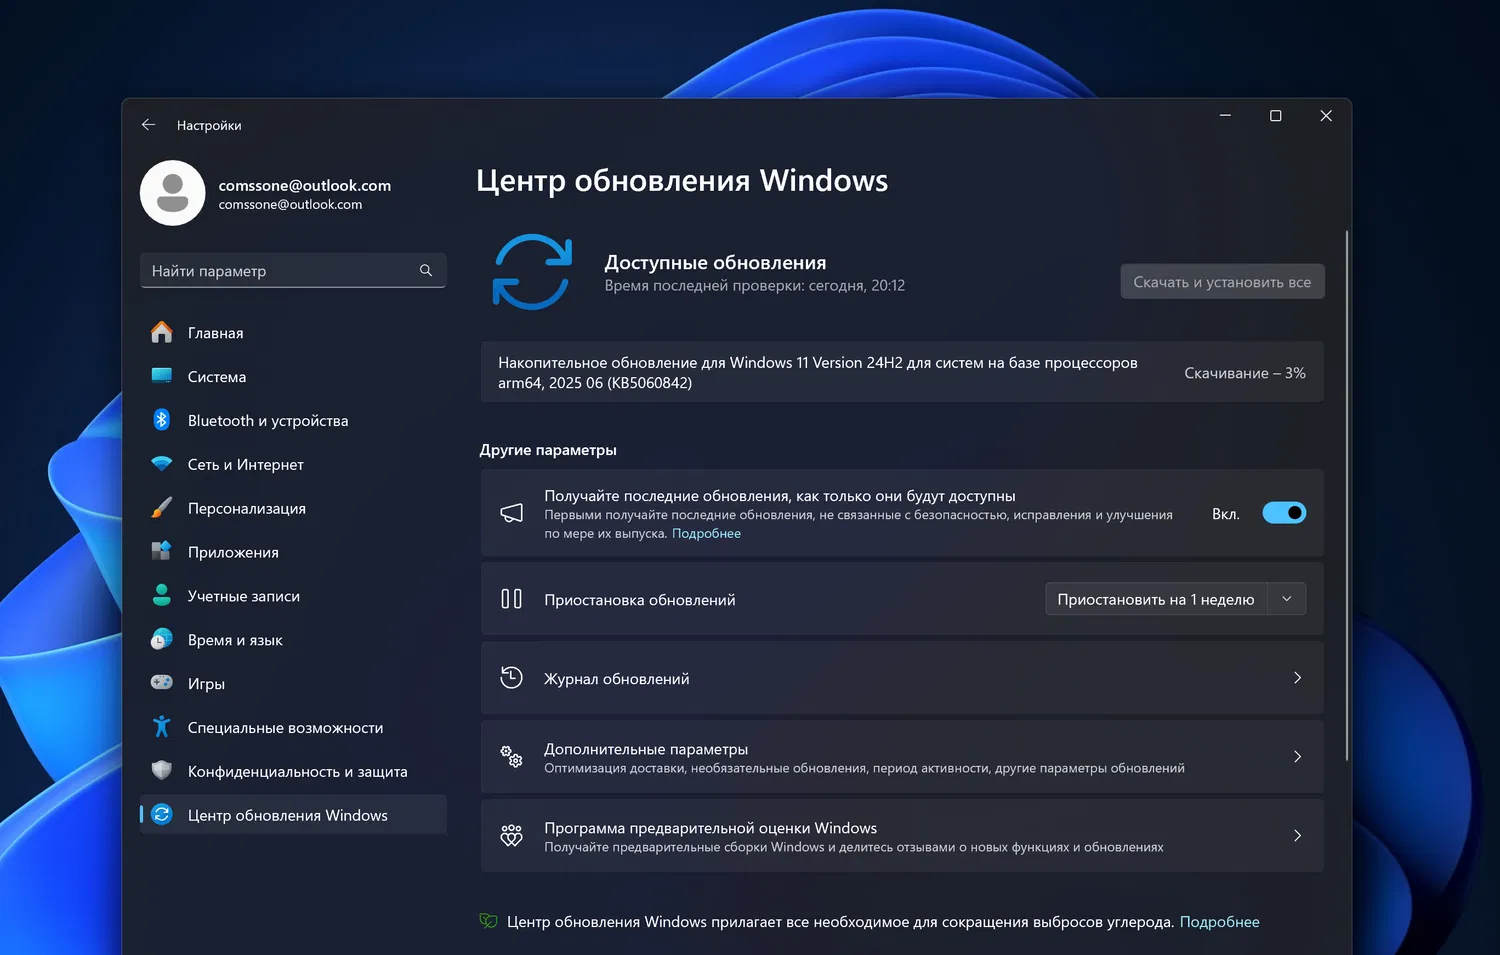Click the Приостановка обновлений label
The width and height of the screenshot is (1500, 955).
pos(640,600)
